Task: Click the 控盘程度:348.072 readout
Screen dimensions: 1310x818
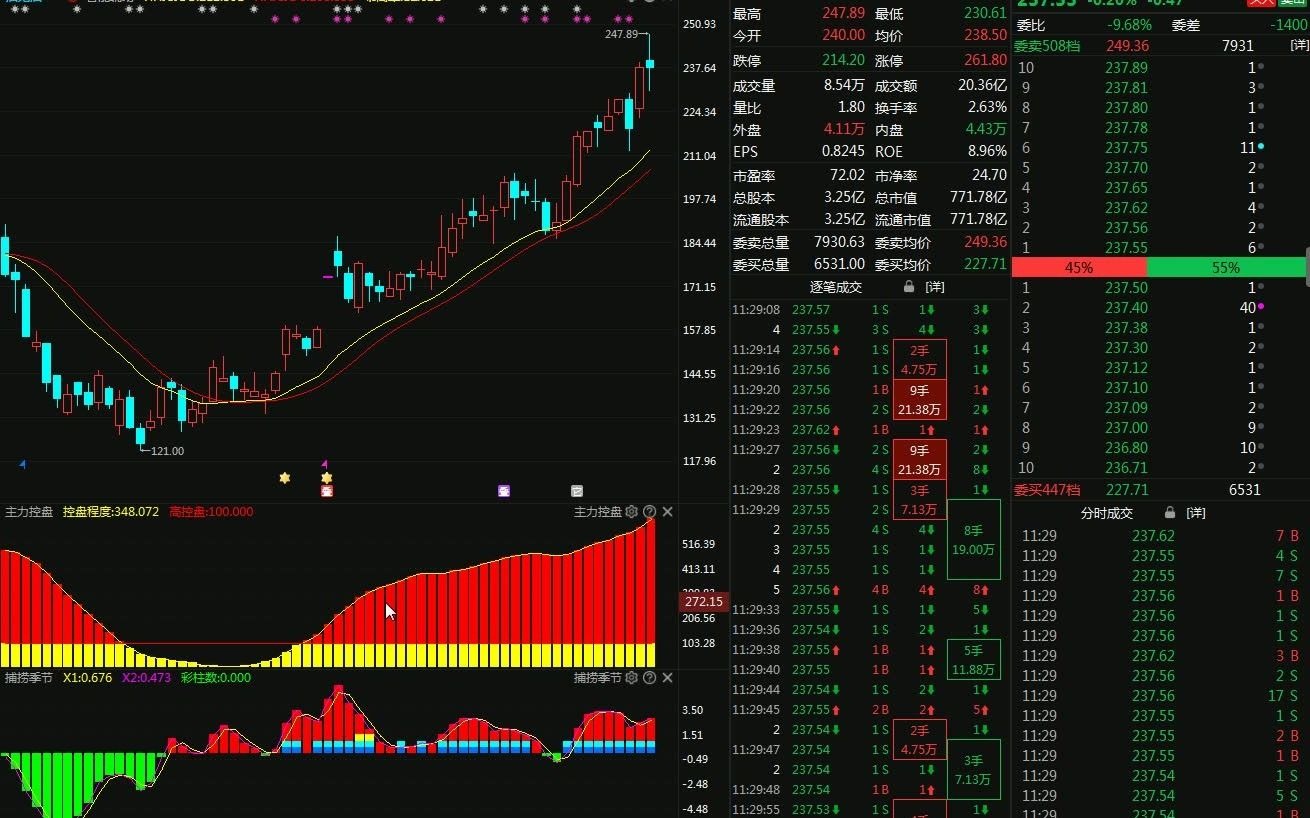Action: point(111,512)
